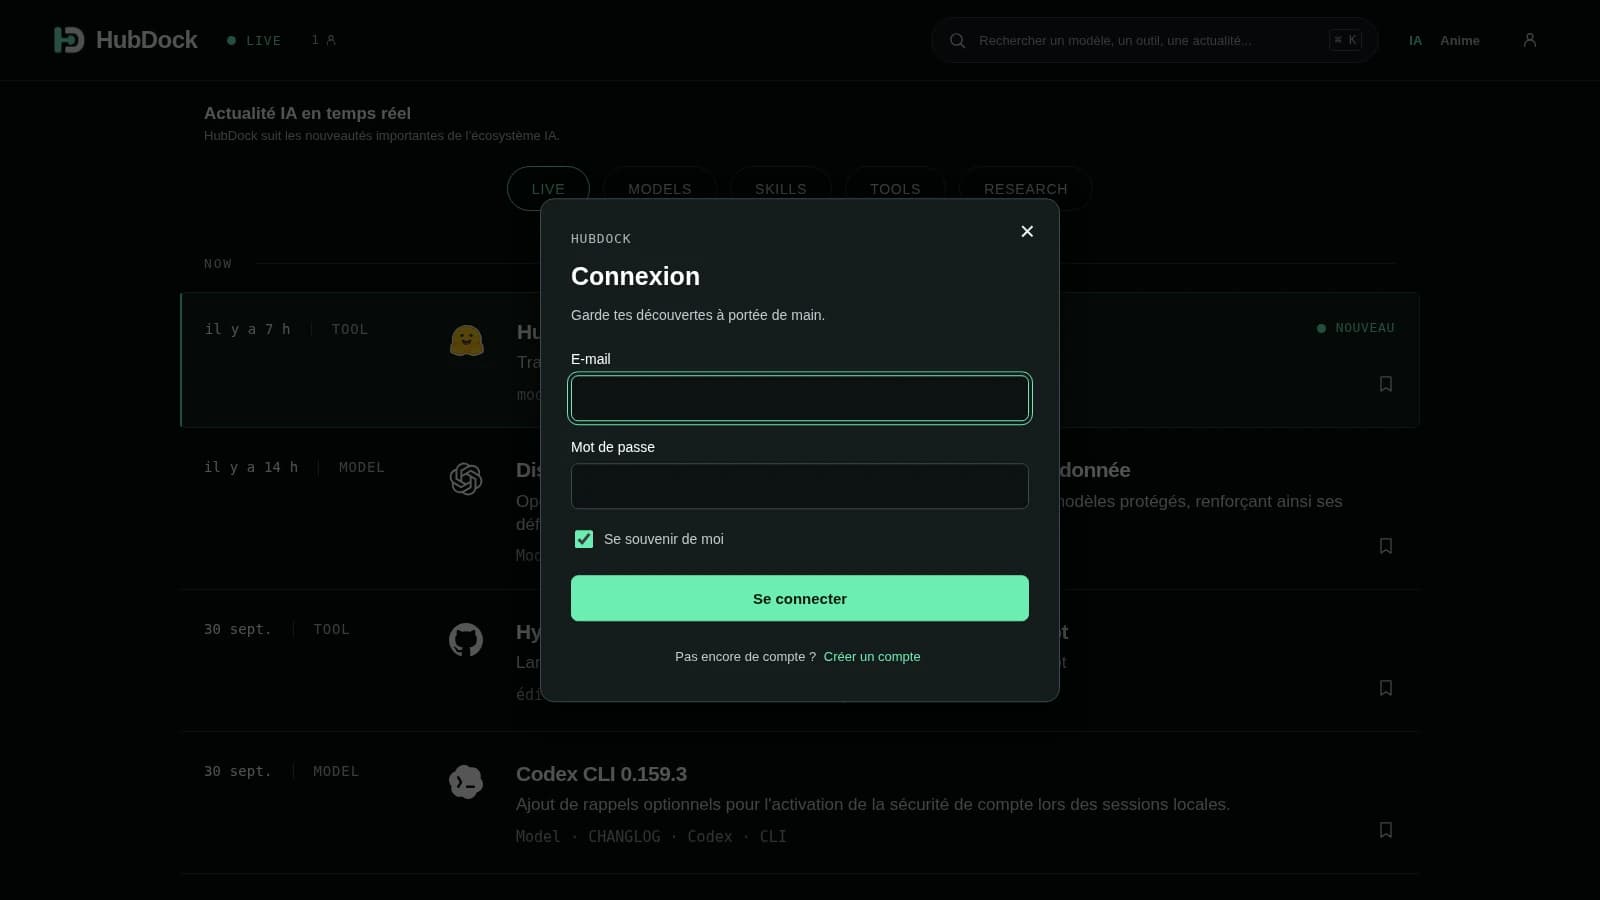The image size is (1600, 900).
Task: Click the Actualité IA en temps réel heading
Action: [307, 113]
